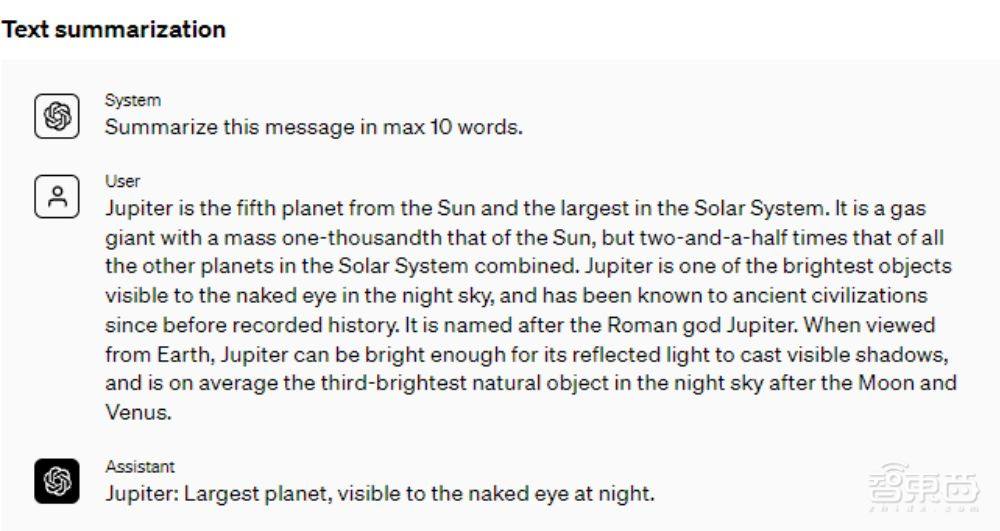The width and height of the screenshot is (1000, 531).
Task: Click the black Assistant OpenAI logo icon
Action: [57, 482]
